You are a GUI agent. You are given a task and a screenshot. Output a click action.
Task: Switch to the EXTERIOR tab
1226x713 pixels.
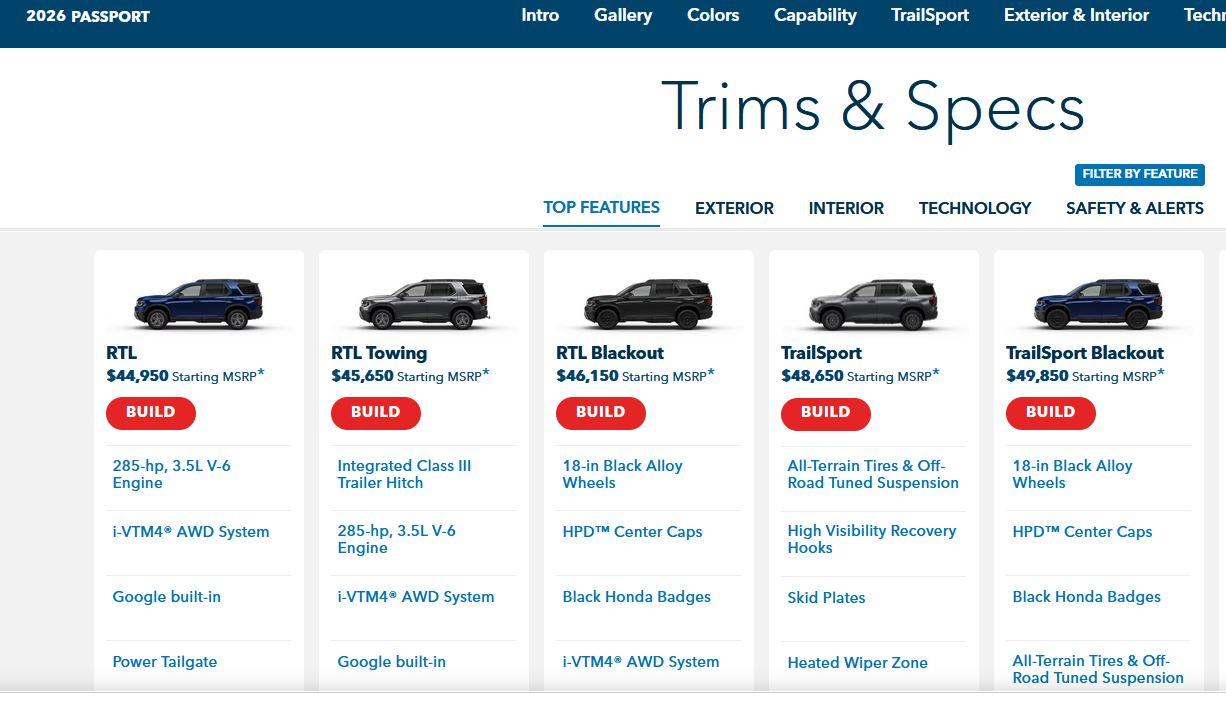pos(734,208)
